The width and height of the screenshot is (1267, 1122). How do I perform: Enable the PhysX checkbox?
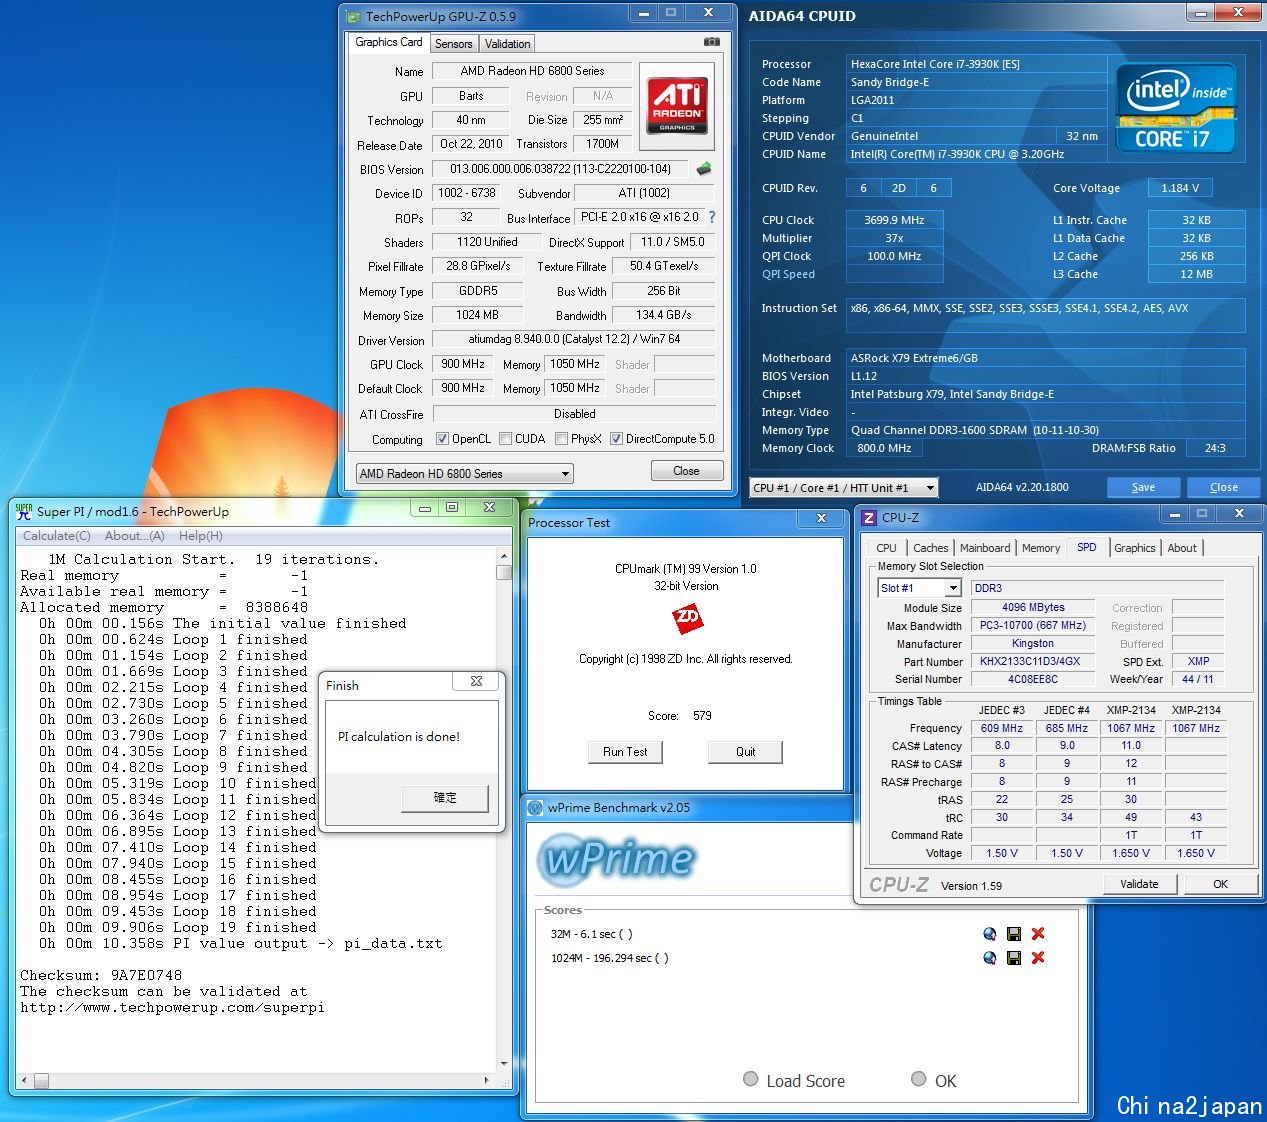(x=561, y=439)
